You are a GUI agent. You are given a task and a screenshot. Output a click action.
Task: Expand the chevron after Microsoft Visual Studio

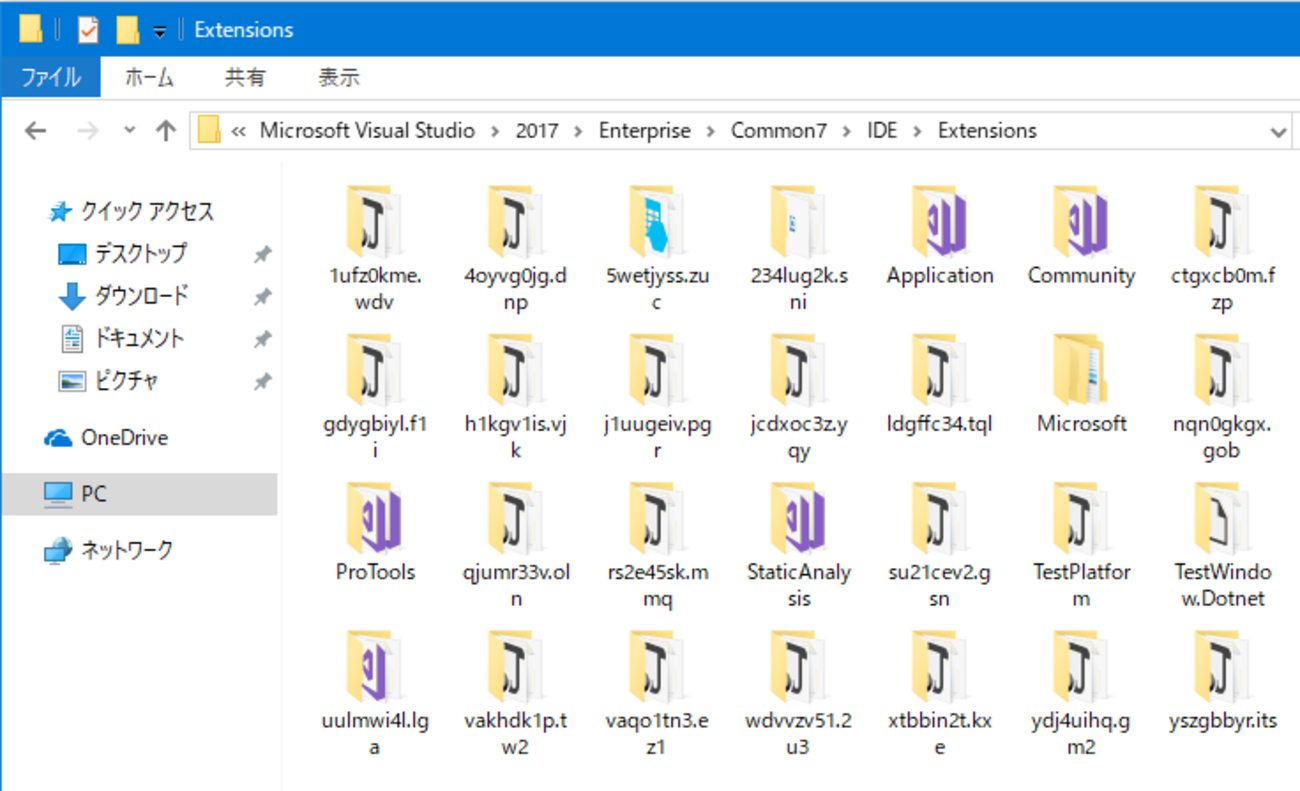(496, 131)
